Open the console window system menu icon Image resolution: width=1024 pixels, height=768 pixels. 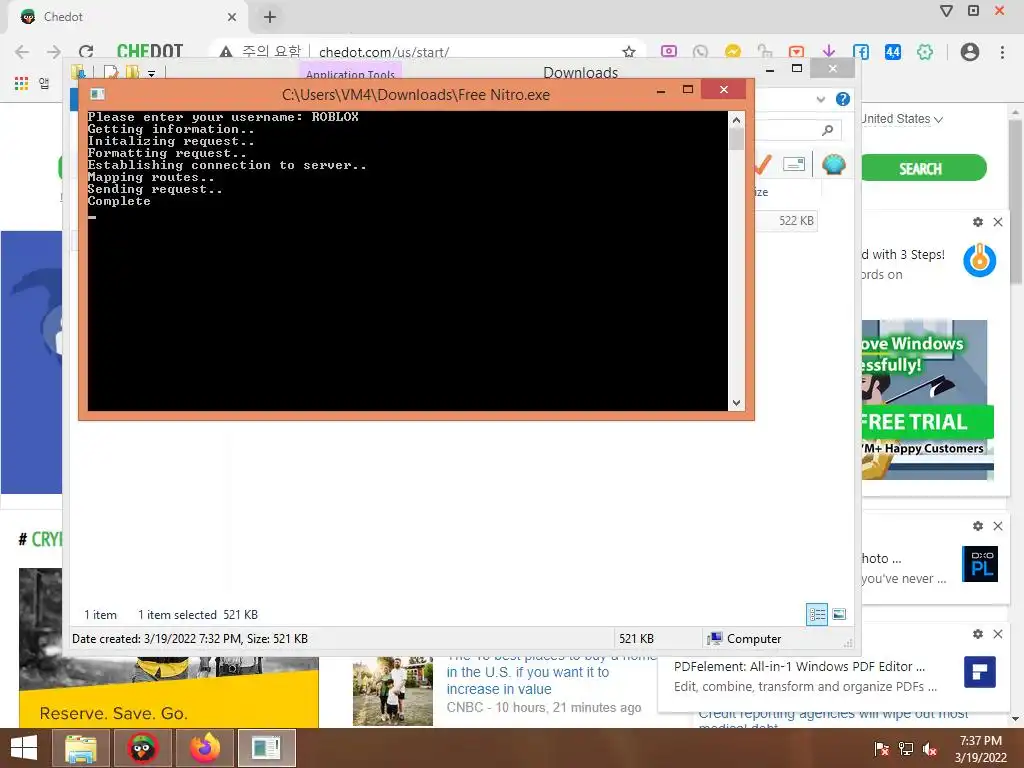coord(97,94)
